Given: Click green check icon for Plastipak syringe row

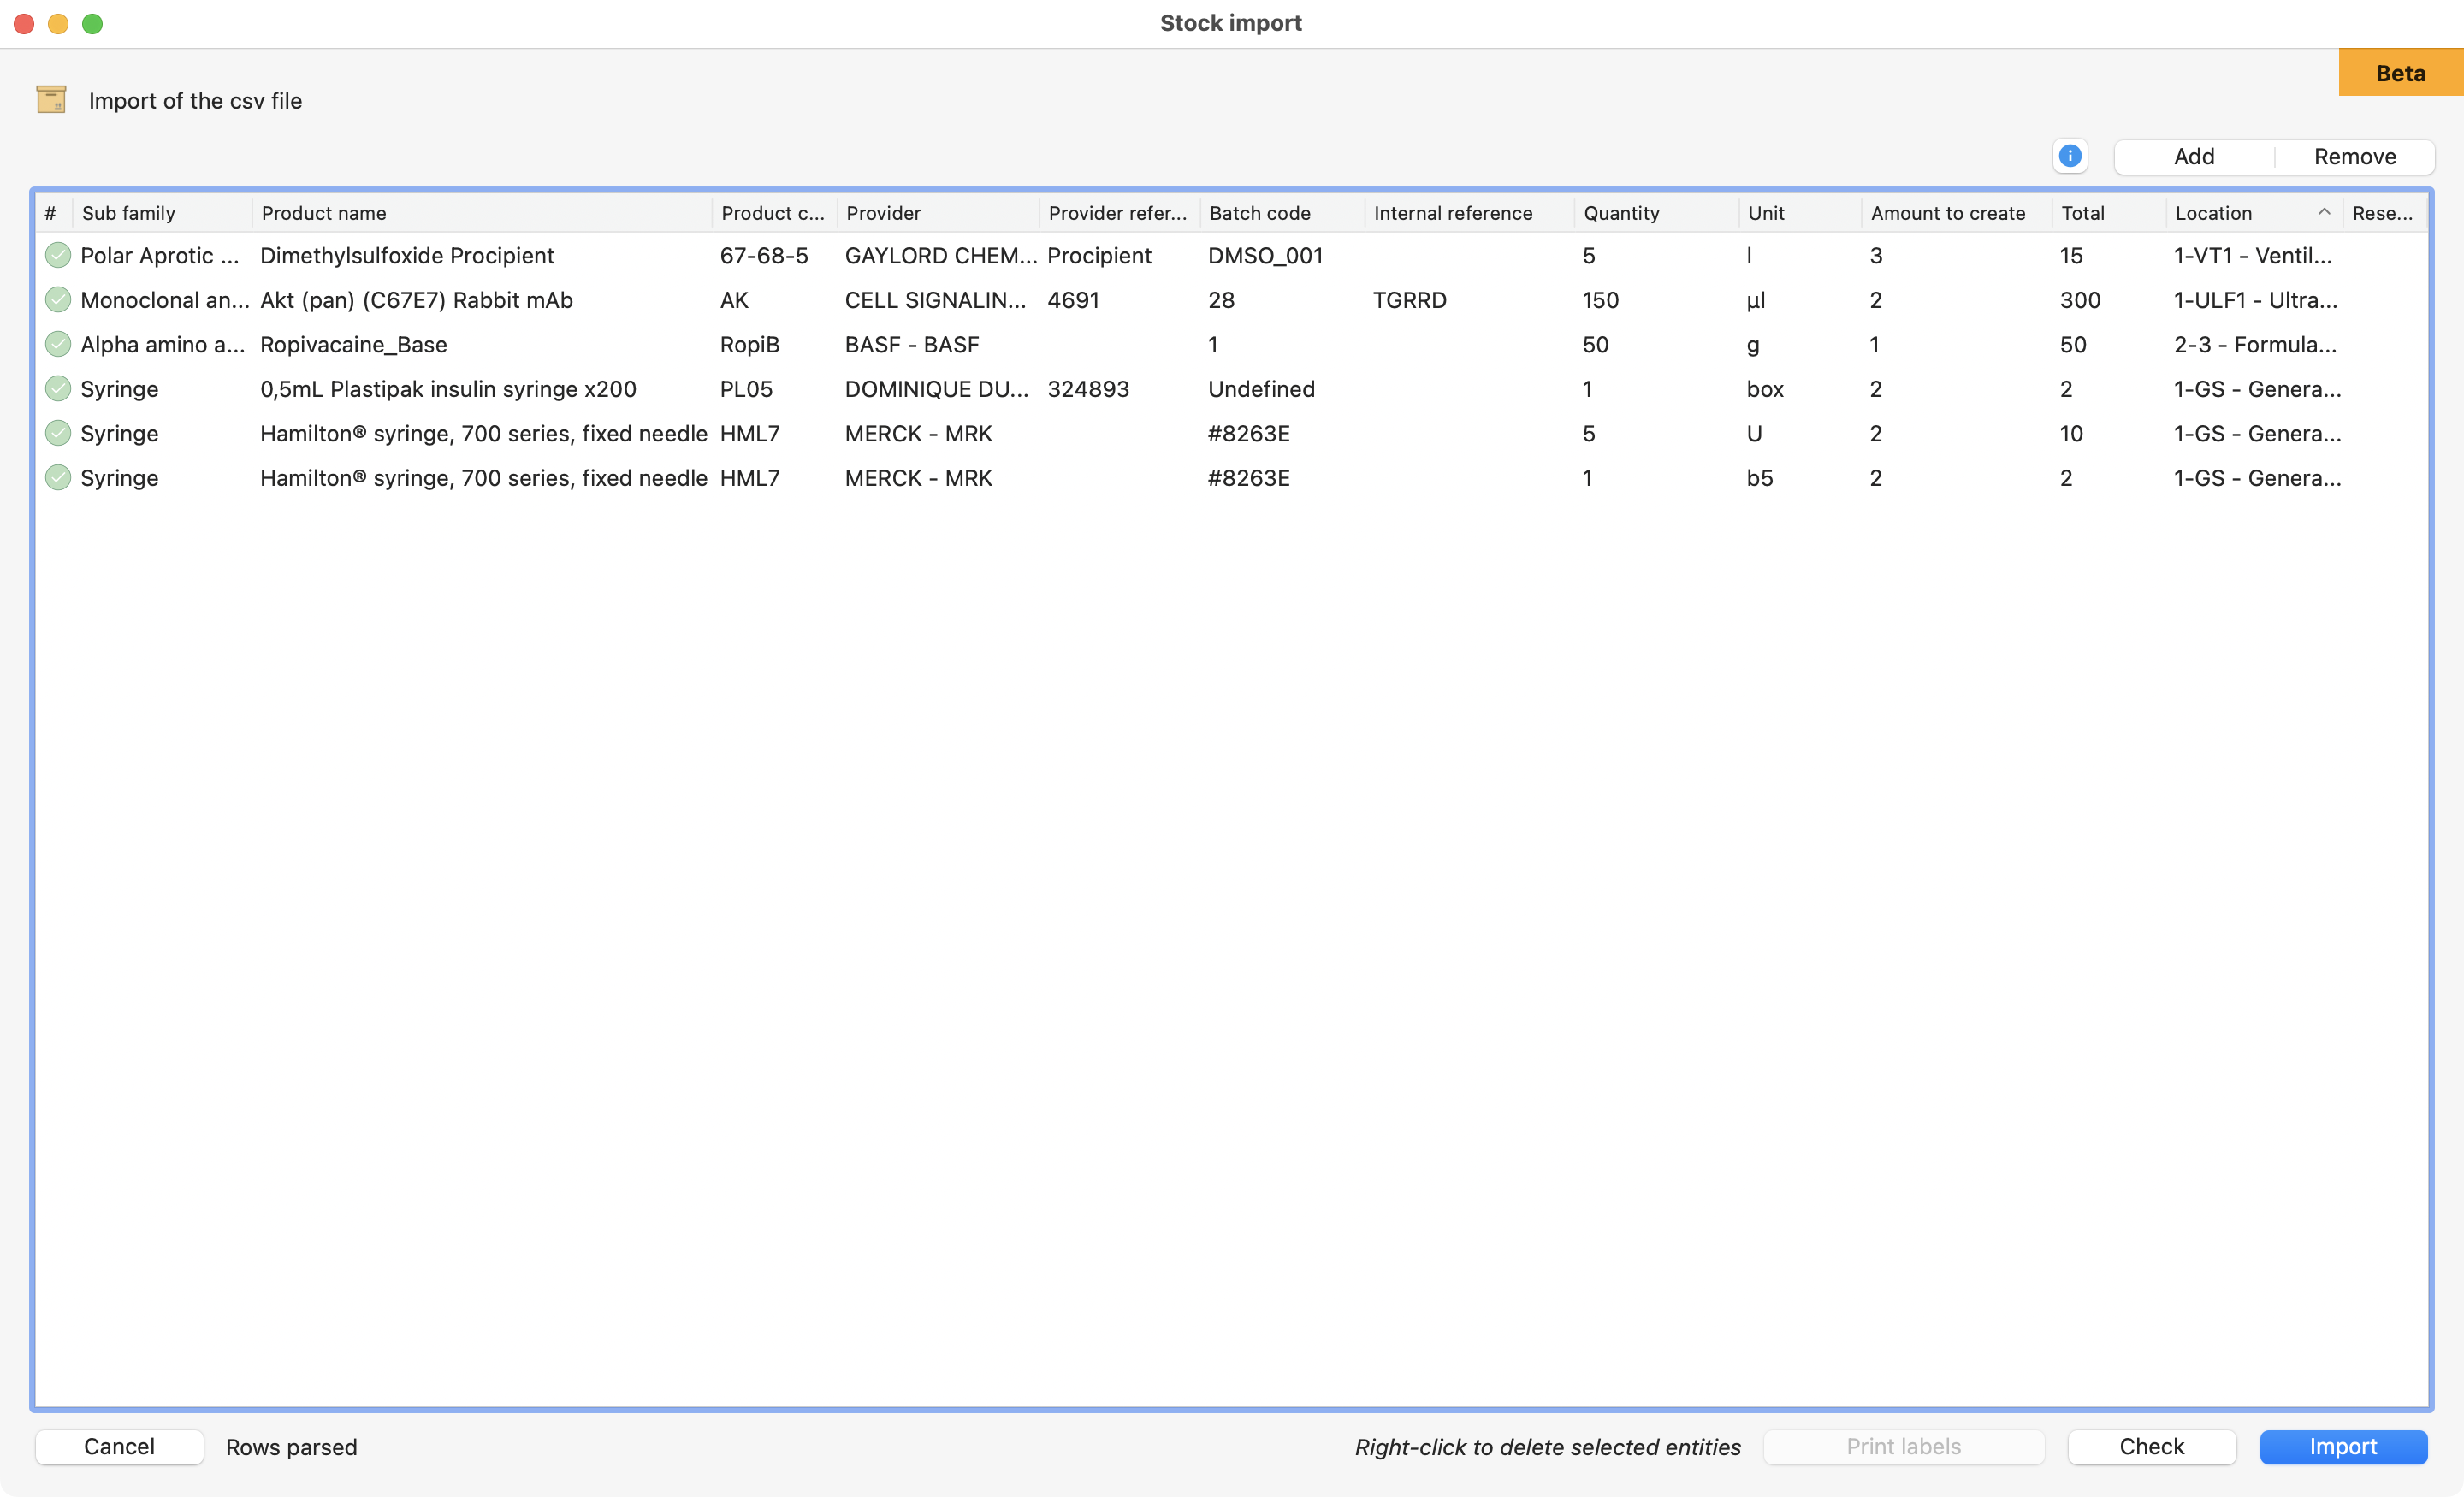Looking at the screenshot, I should [x=58, y=389].
